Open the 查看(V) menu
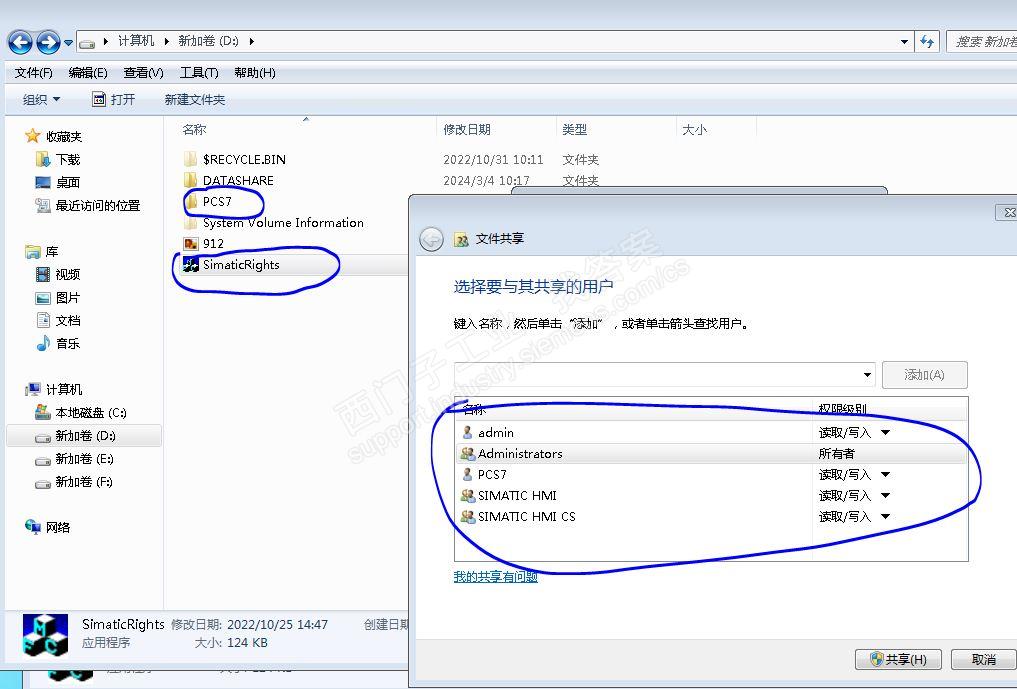 [x=143, y=73]
